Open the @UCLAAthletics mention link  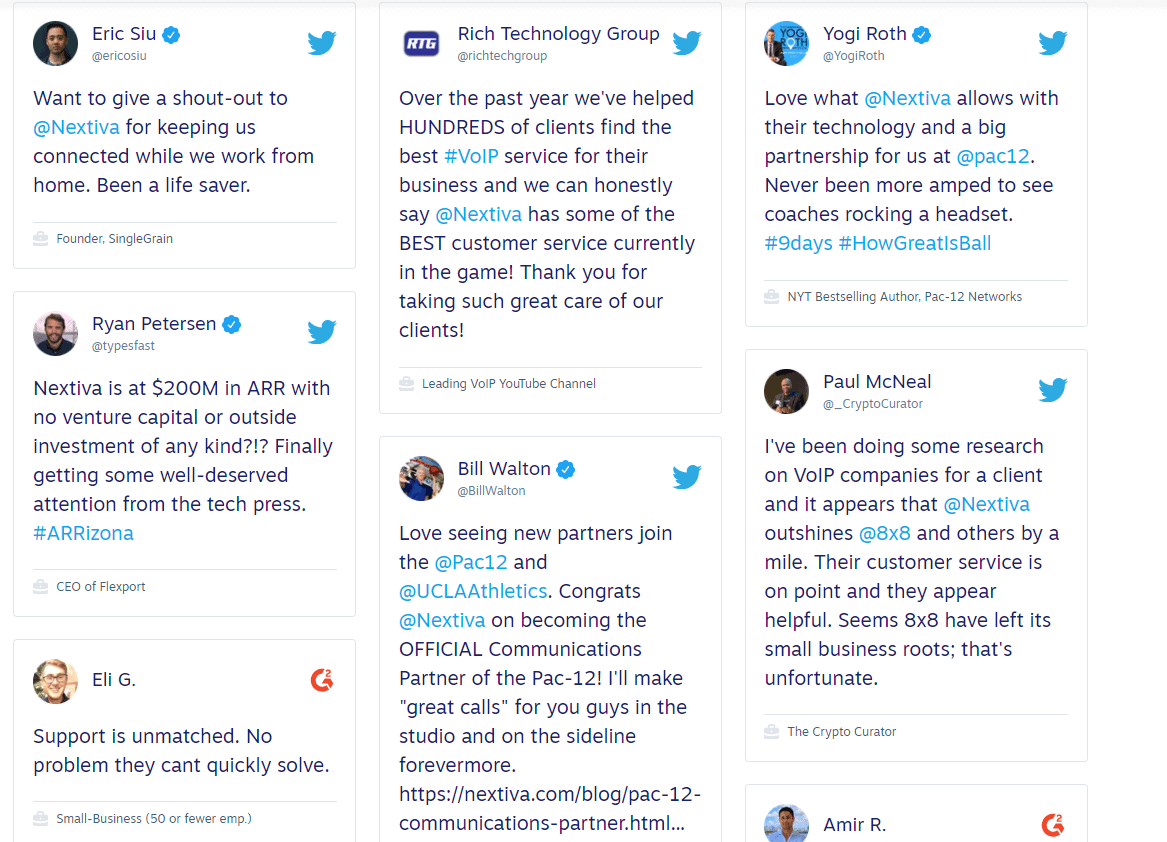[473, 592]
